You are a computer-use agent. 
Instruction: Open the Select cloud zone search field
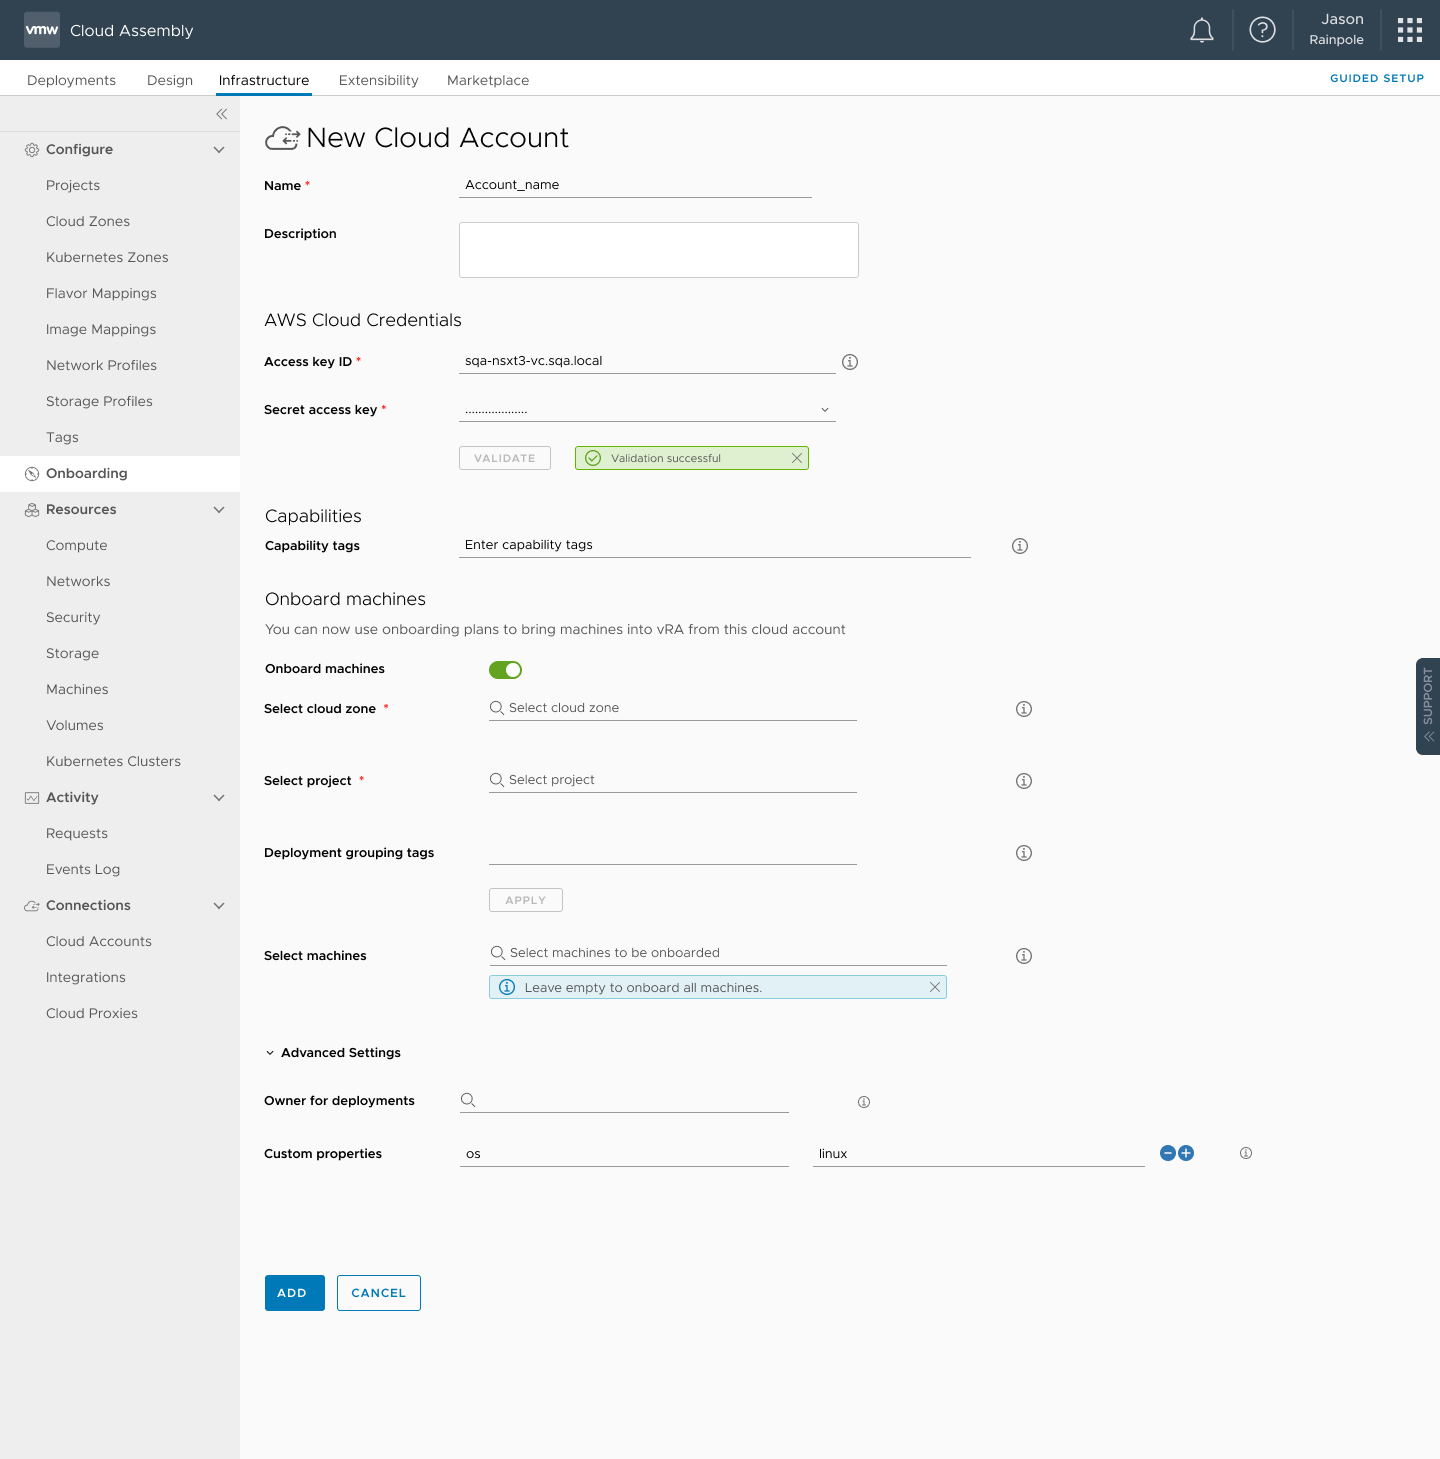pyautogui.click(x=673, y=708)
